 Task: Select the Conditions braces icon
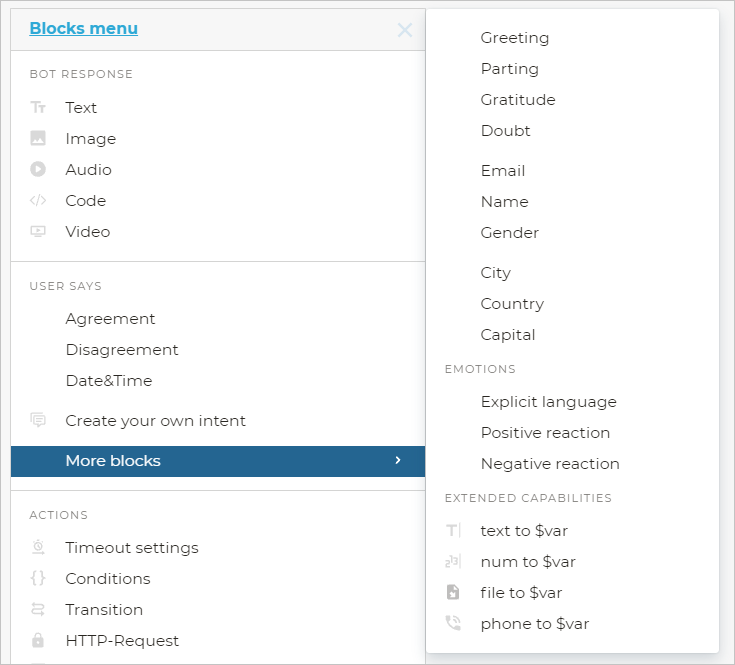38,579
